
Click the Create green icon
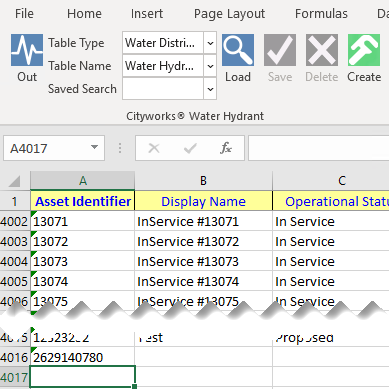(364, 50)
